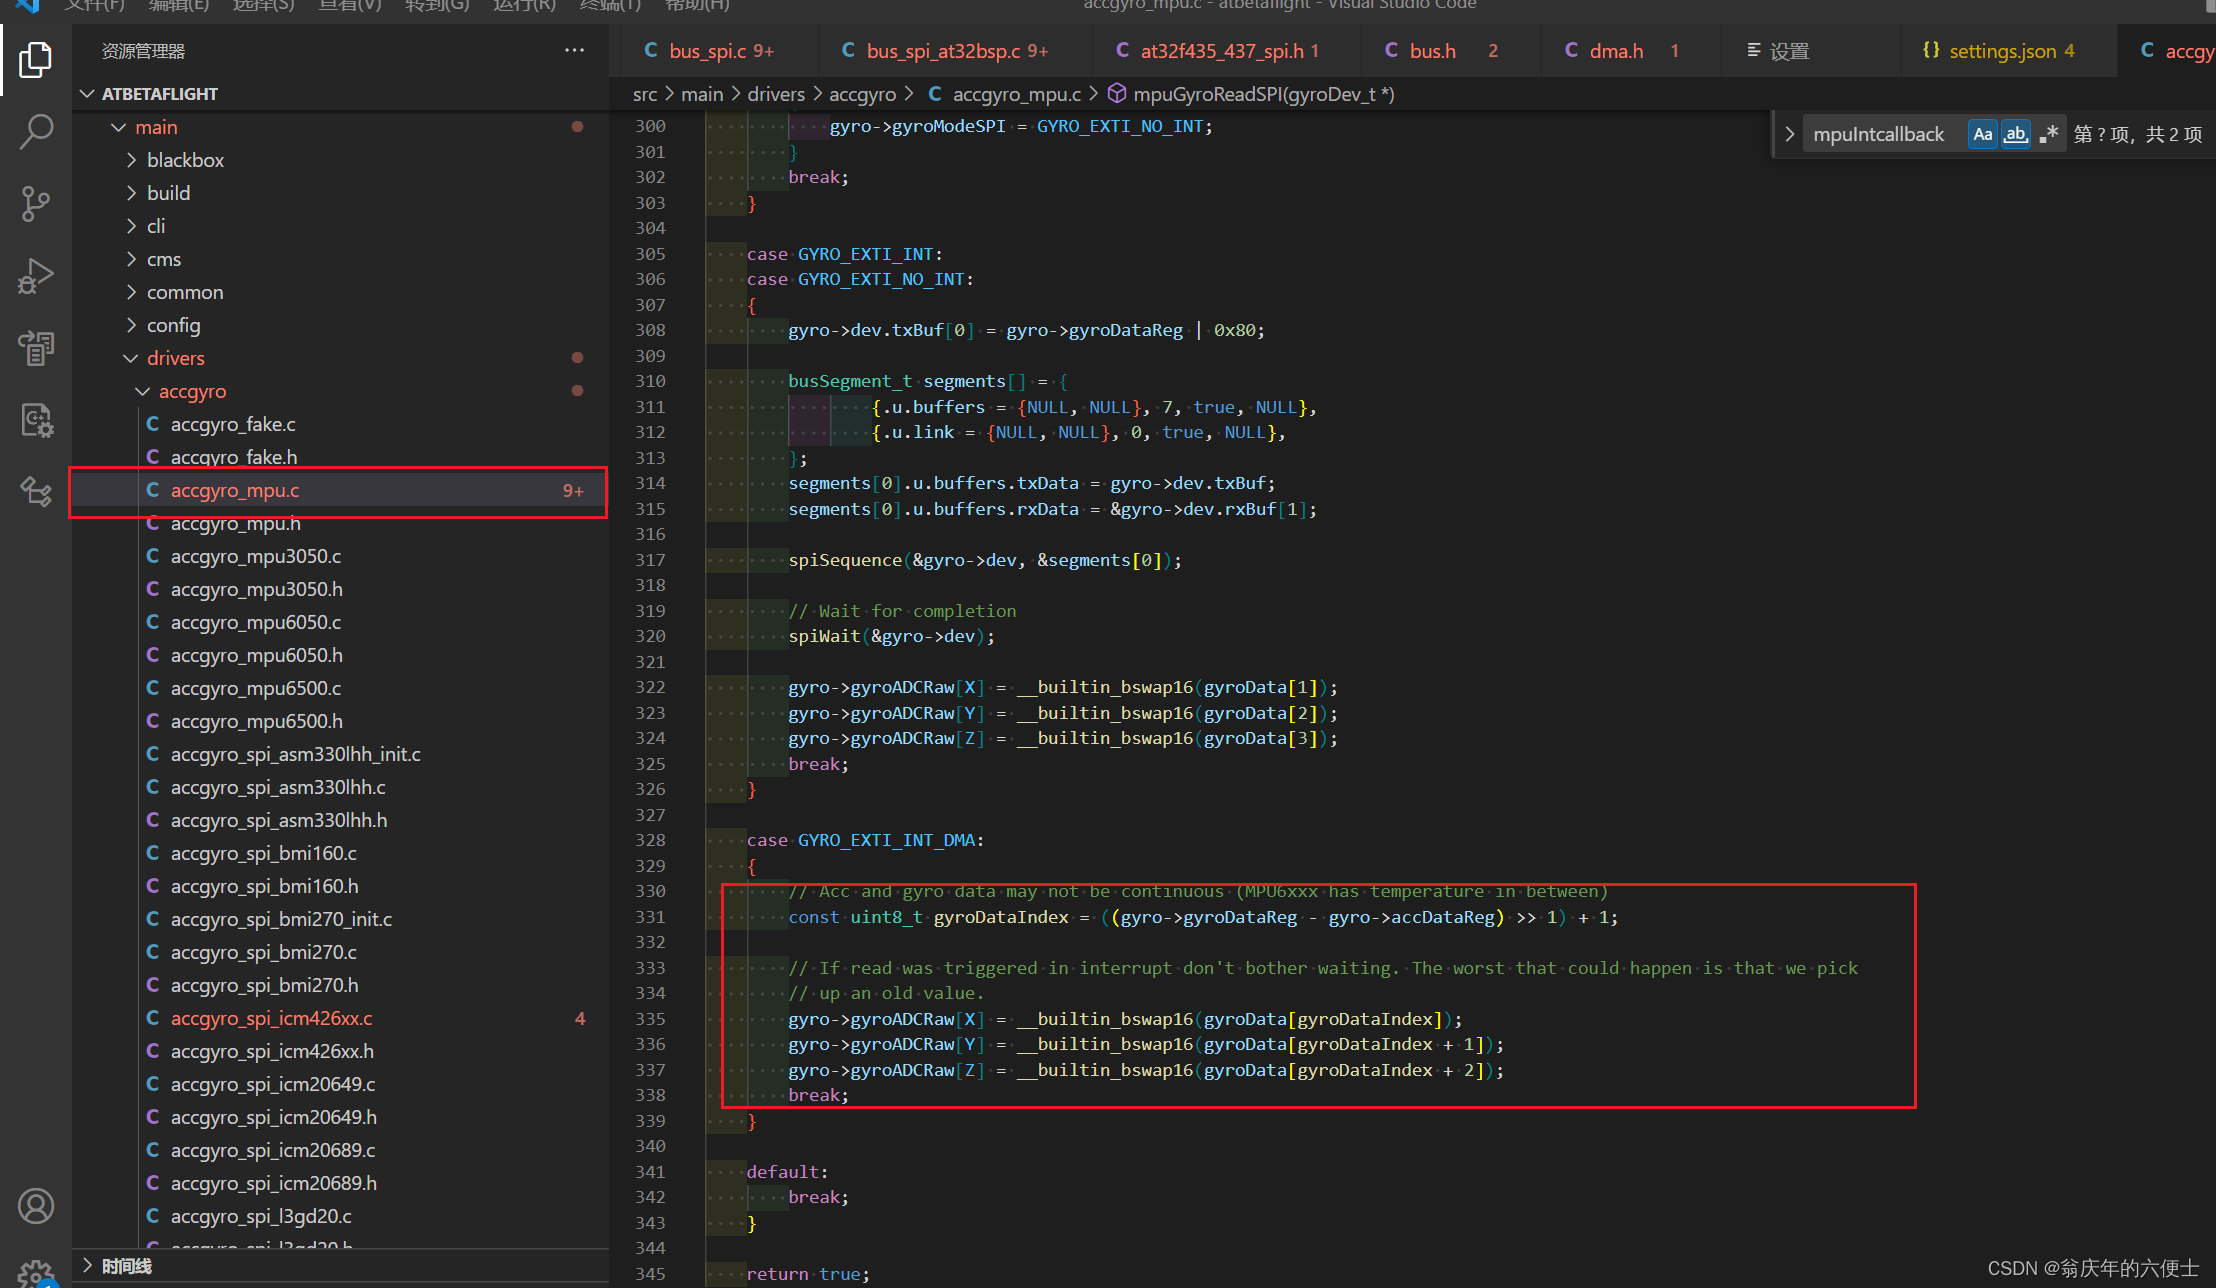The image size is (2216, 1288).
Task: Expand the blackbox folder
Action: 185,160
